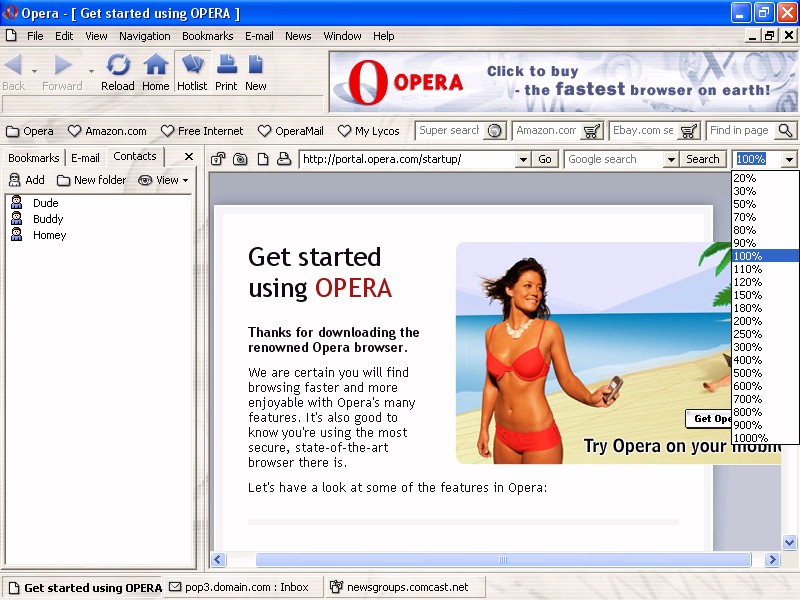The width and height of the screenshot is (800, 600).
Task: Select 50% zoom level
Action: pos(765,204)
